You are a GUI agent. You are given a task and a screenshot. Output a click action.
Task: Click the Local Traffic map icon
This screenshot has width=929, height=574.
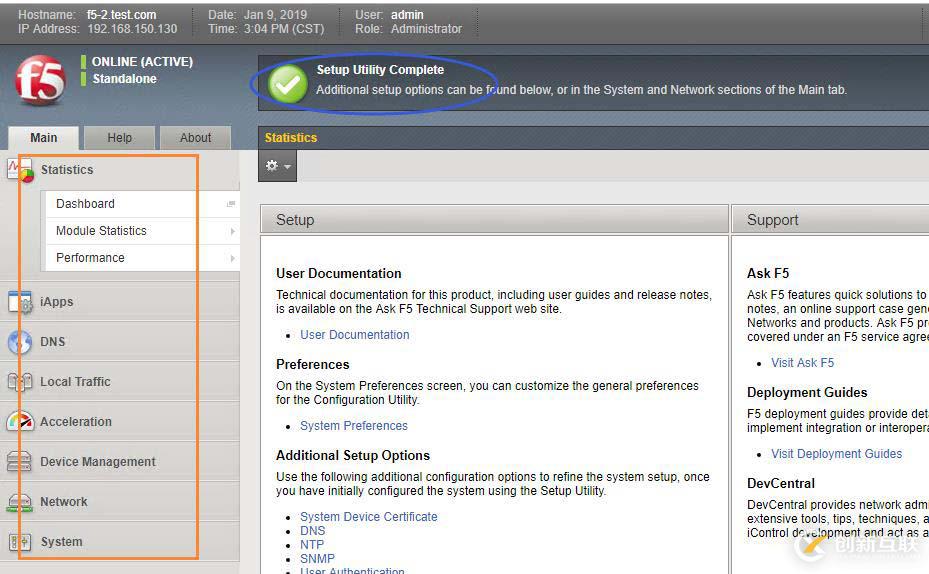tap(20, 382)
